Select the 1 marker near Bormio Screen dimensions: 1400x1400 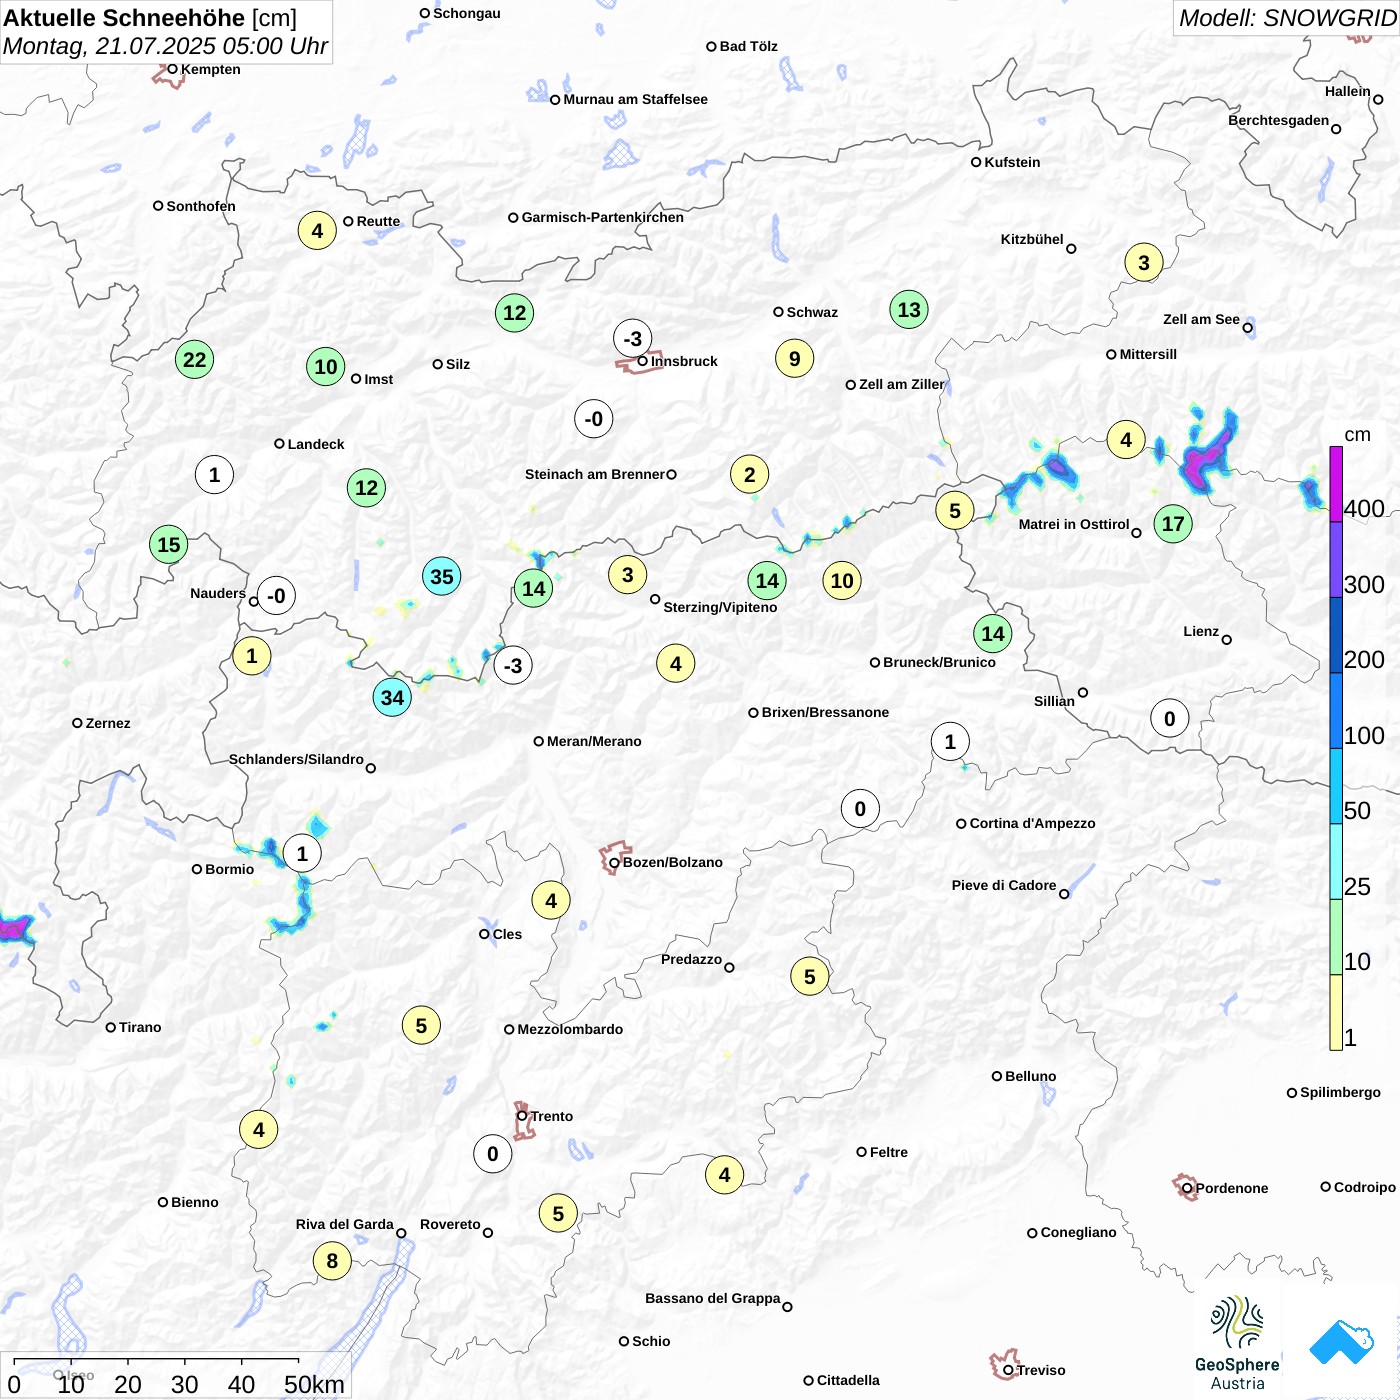(302, 853)
